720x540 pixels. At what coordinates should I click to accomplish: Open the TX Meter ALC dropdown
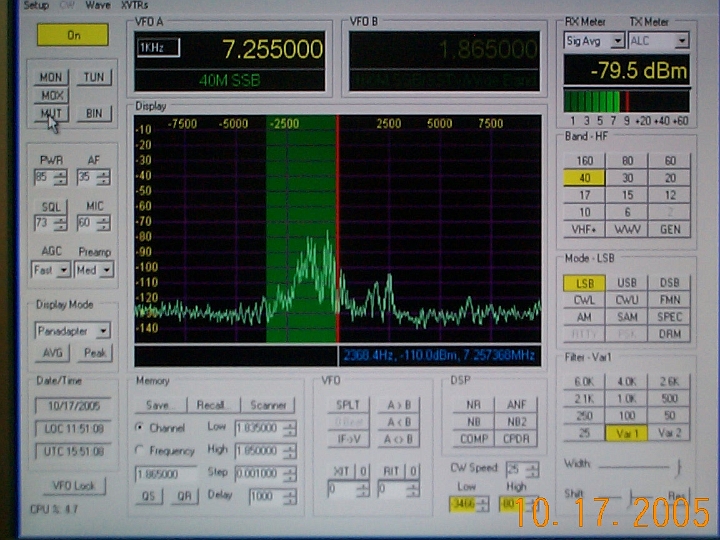coord(658,41)
